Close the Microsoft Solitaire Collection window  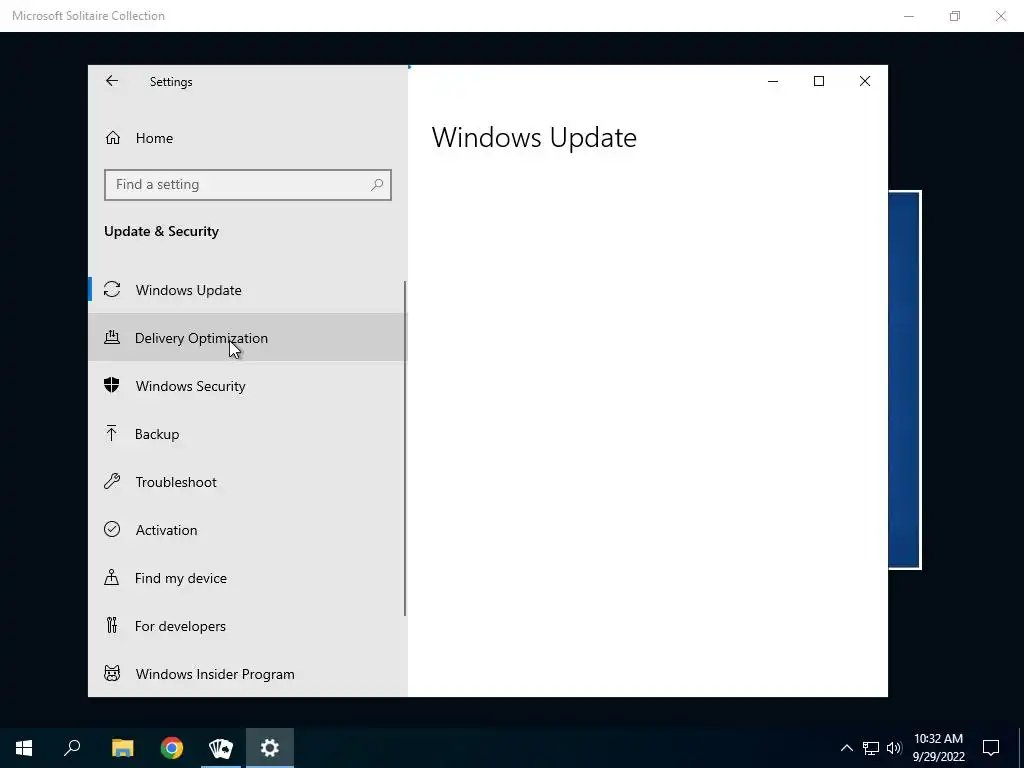point(1000,16)
